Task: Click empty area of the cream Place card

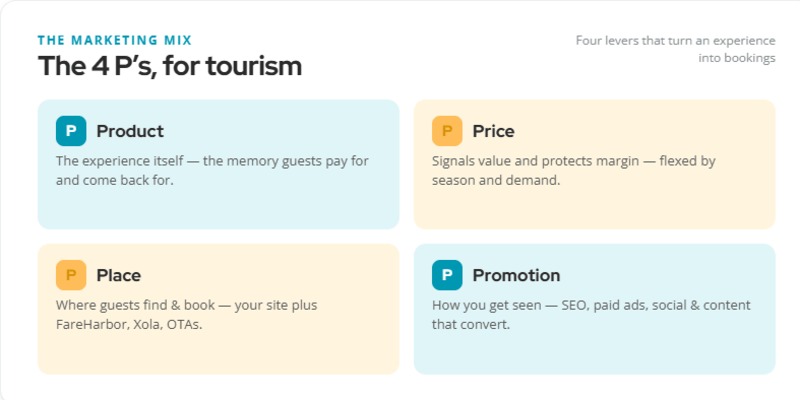Action: pos(218,353)
